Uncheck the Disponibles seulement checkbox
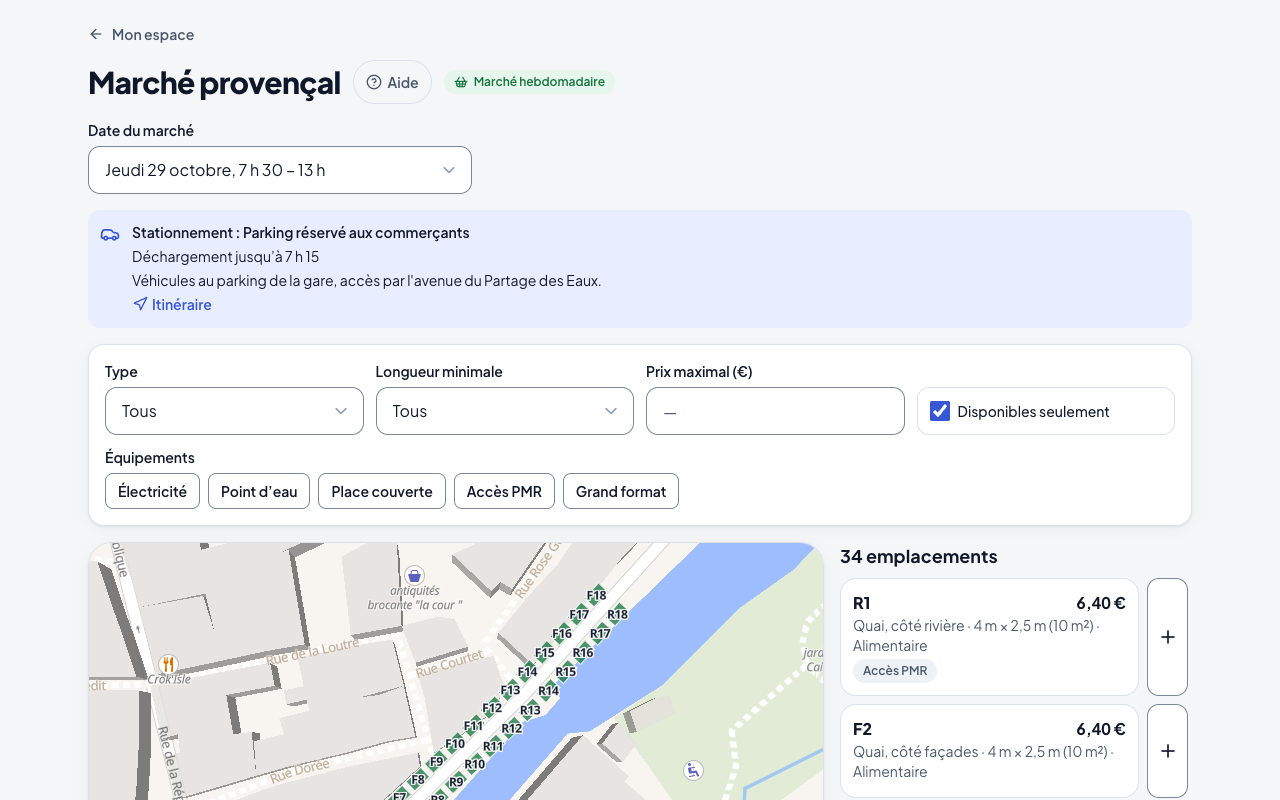Image resolution: width=1280 pixels, height=800 pixels. click(940, 411)
